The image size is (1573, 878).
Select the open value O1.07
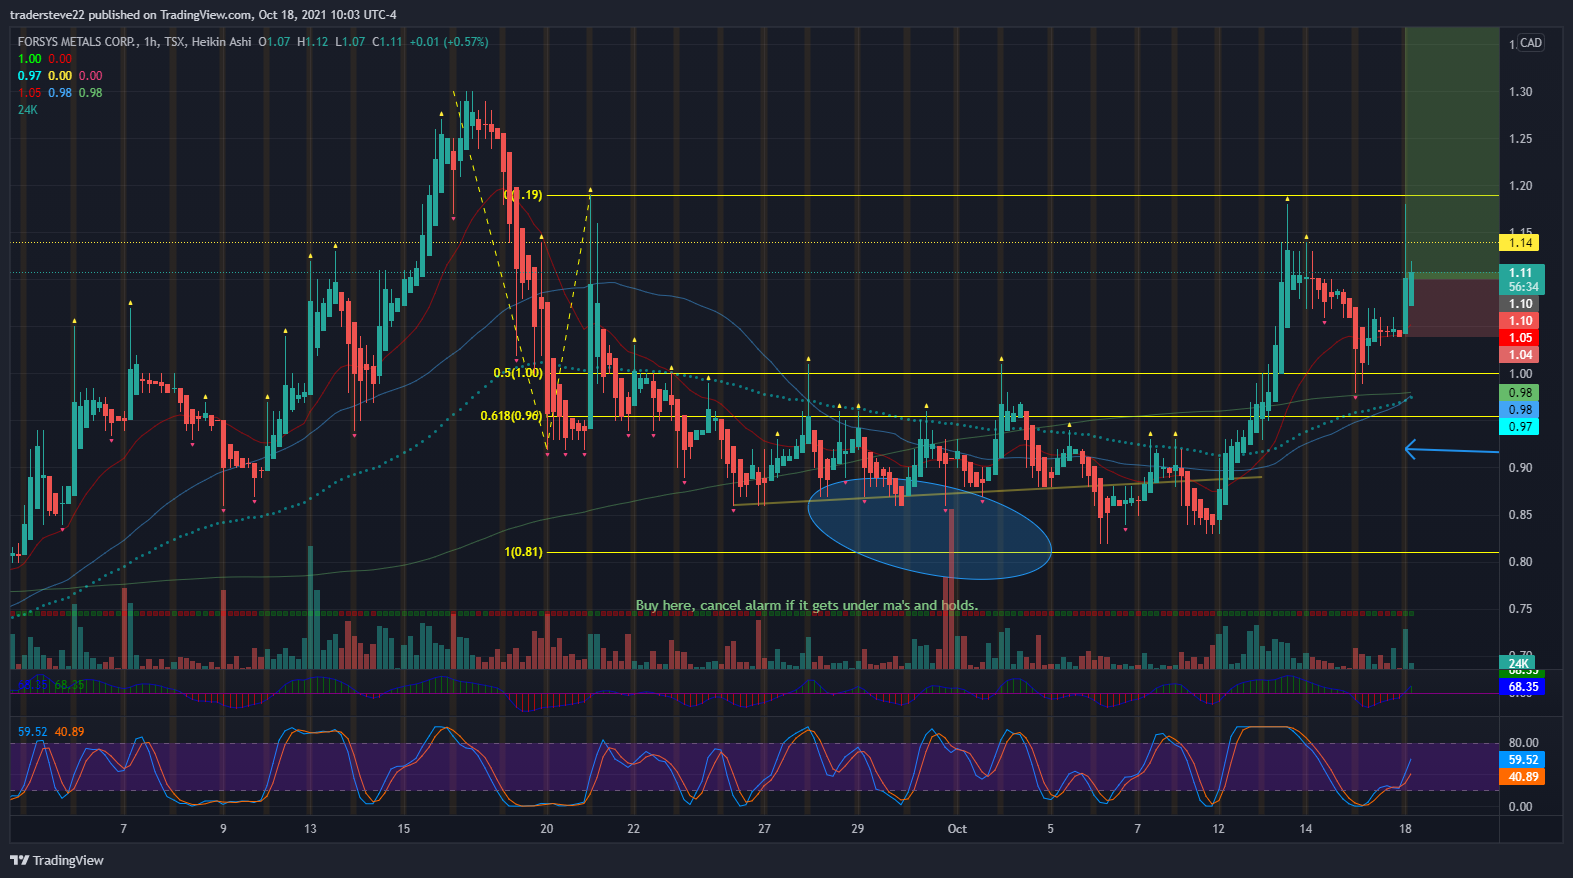click(x=274, y=42)
